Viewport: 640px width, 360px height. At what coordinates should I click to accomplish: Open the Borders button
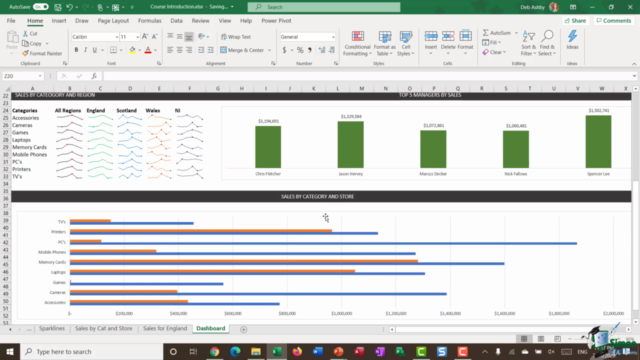(x=113, y=50)
